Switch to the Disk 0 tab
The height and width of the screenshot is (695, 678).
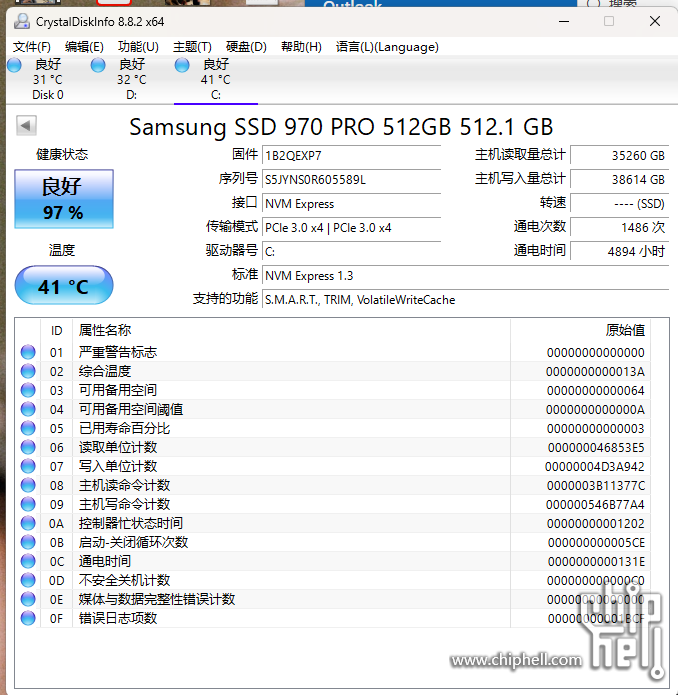pyautogui.click(x=48, y=79)
